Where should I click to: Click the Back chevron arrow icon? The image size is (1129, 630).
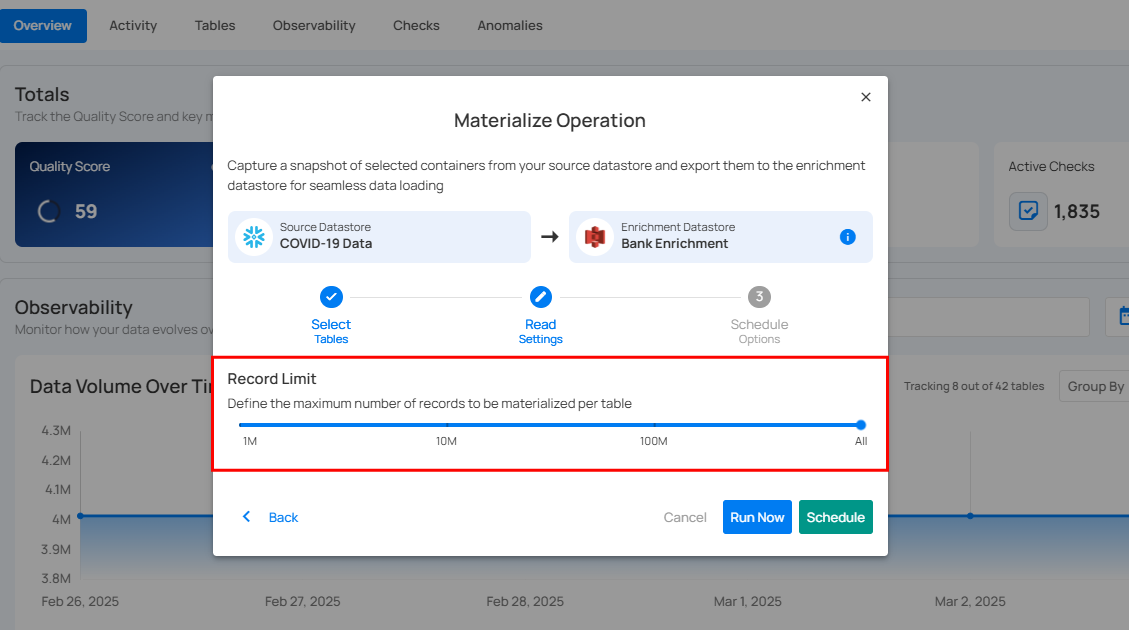247,517
